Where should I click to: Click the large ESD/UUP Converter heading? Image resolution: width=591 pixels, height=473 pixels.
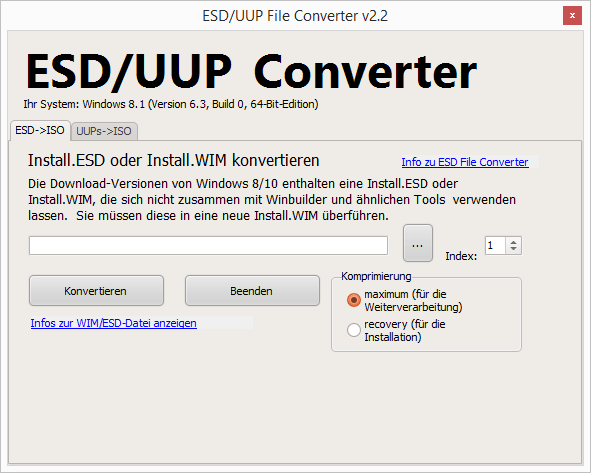tap(251, 72)
